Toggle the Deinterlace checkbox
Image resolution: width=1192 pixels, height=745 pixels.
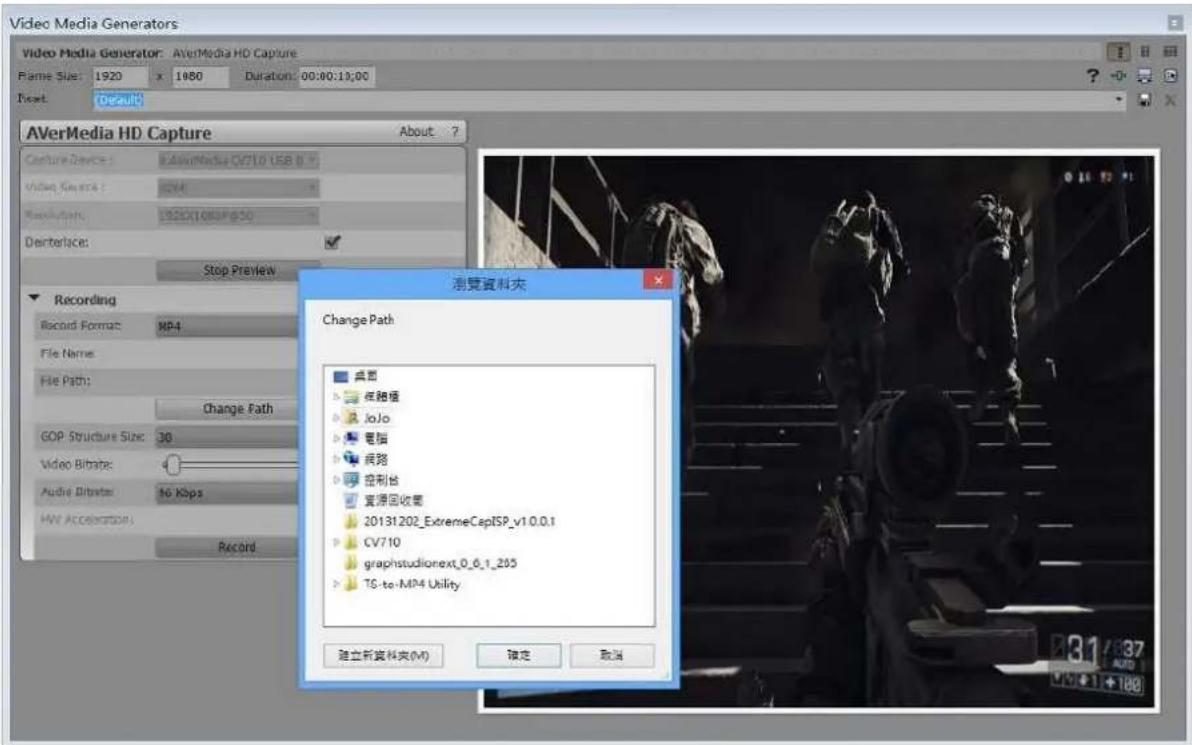[332, 242]
